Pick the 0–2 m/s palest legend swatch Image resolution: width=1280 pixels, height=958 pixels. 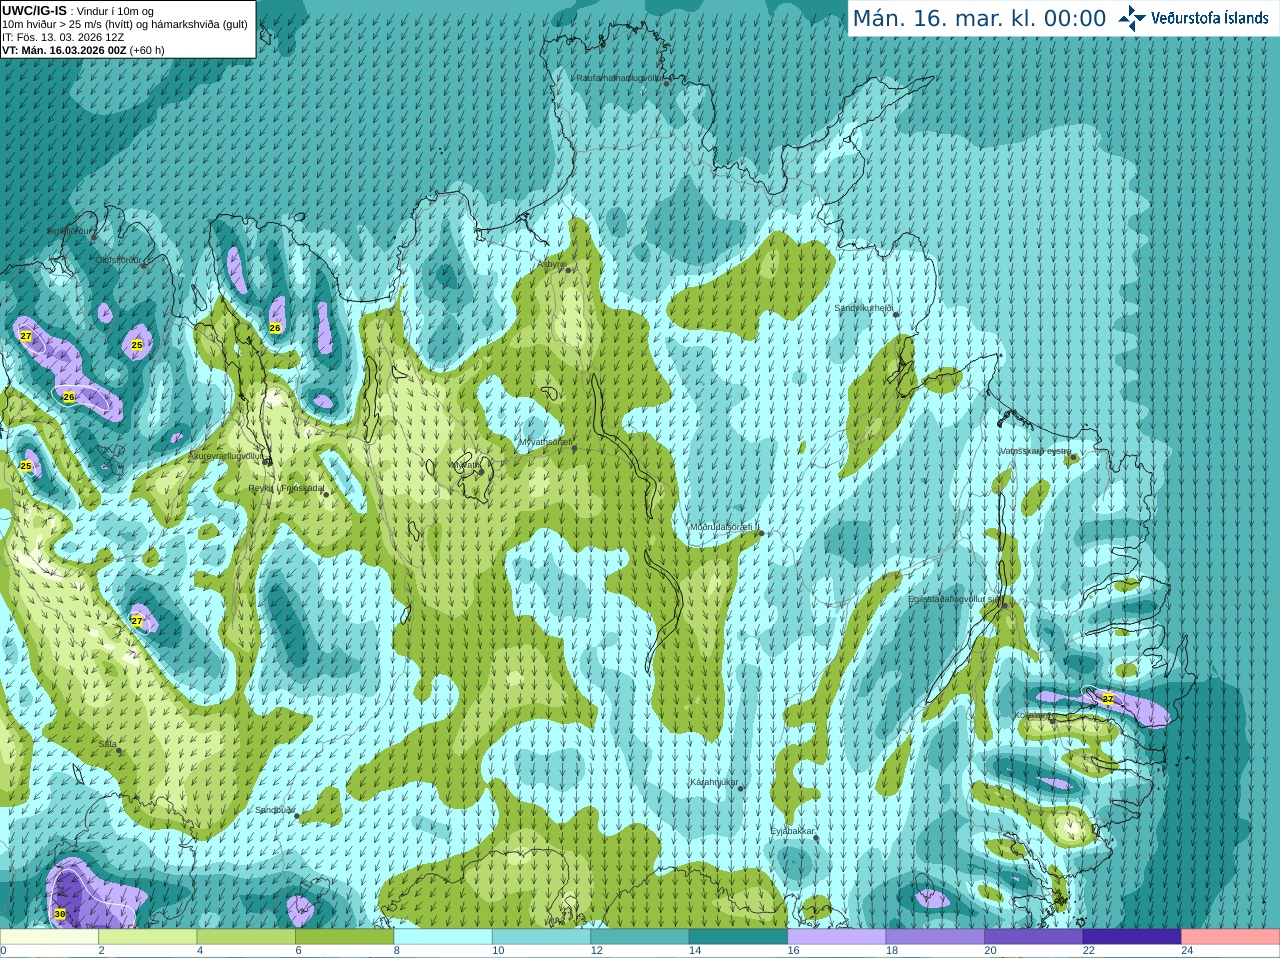click(49, 937)
